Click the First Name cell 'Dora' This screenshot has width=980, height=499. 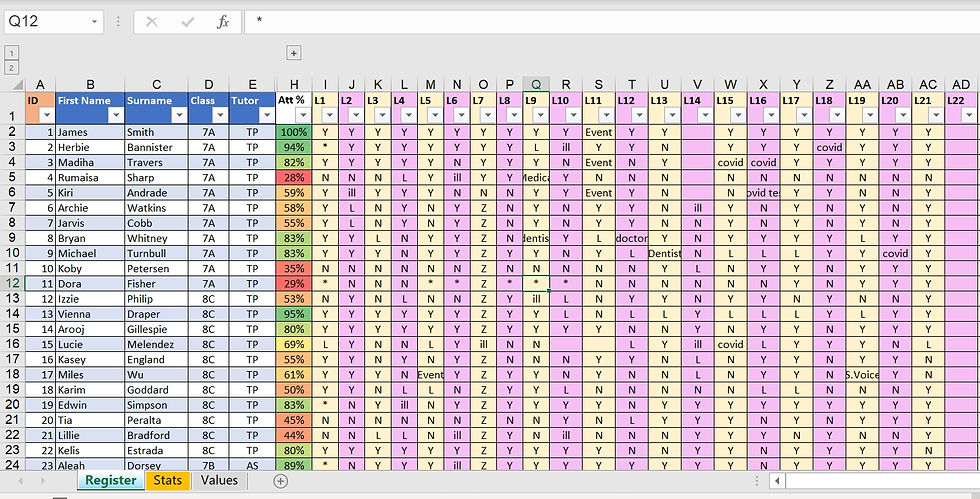90,283
